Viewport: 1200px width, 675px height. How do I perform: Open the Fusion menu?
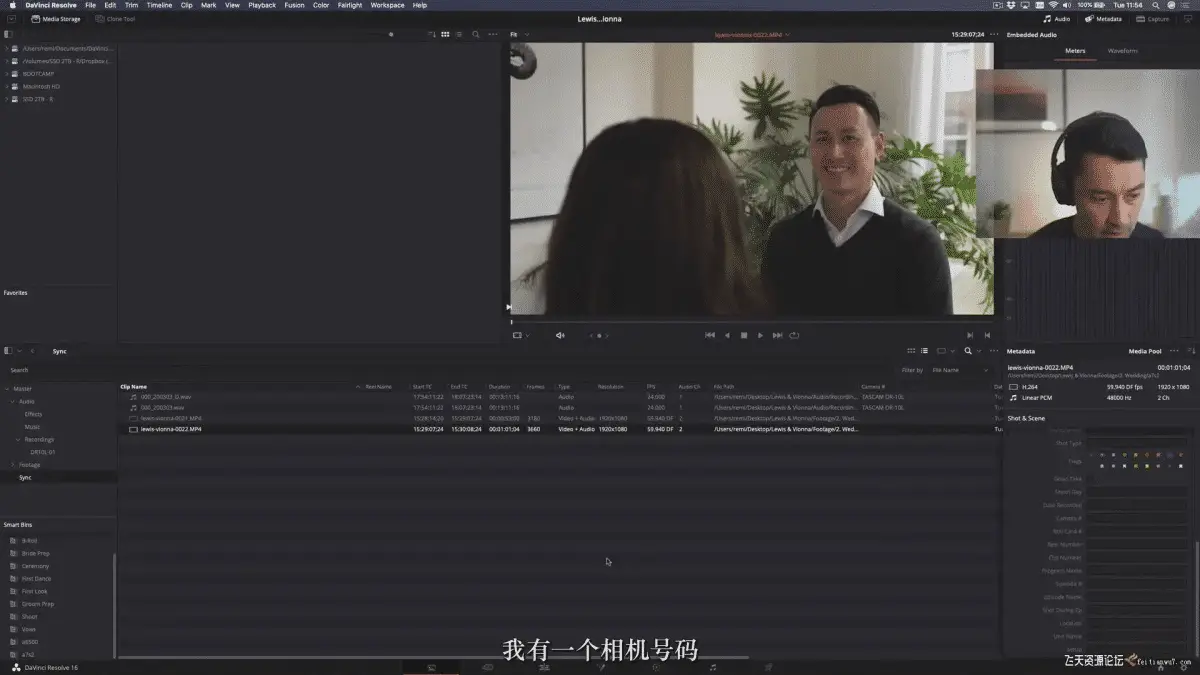(294, 5)
